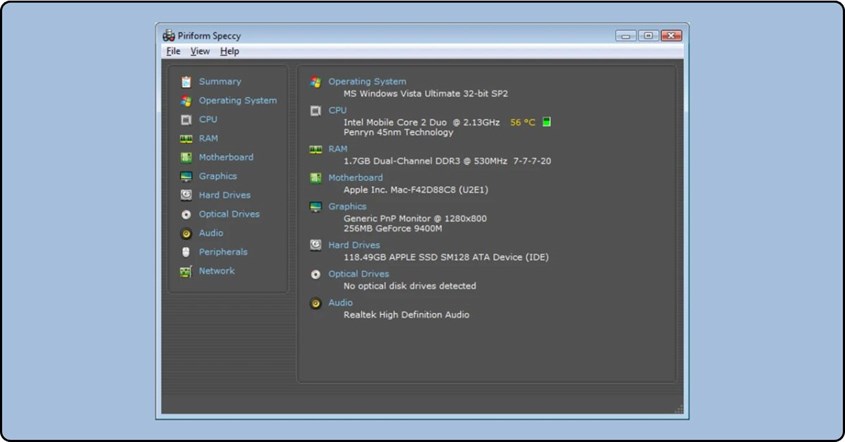The height and width of the screenshot is (442, 845).
Task: Click 'Realtek High Definition Audio' text
Action: click(406, 315)
